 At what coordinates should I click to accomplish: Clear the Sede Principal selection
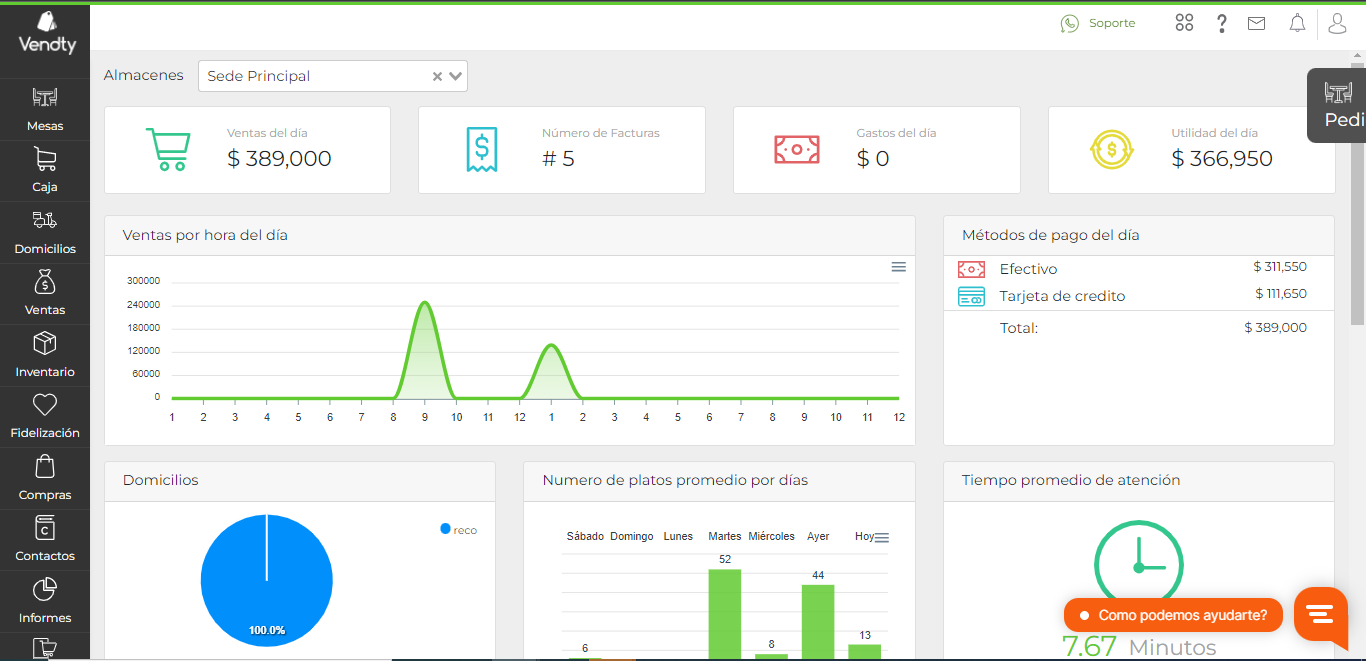(x=437, y=76)
